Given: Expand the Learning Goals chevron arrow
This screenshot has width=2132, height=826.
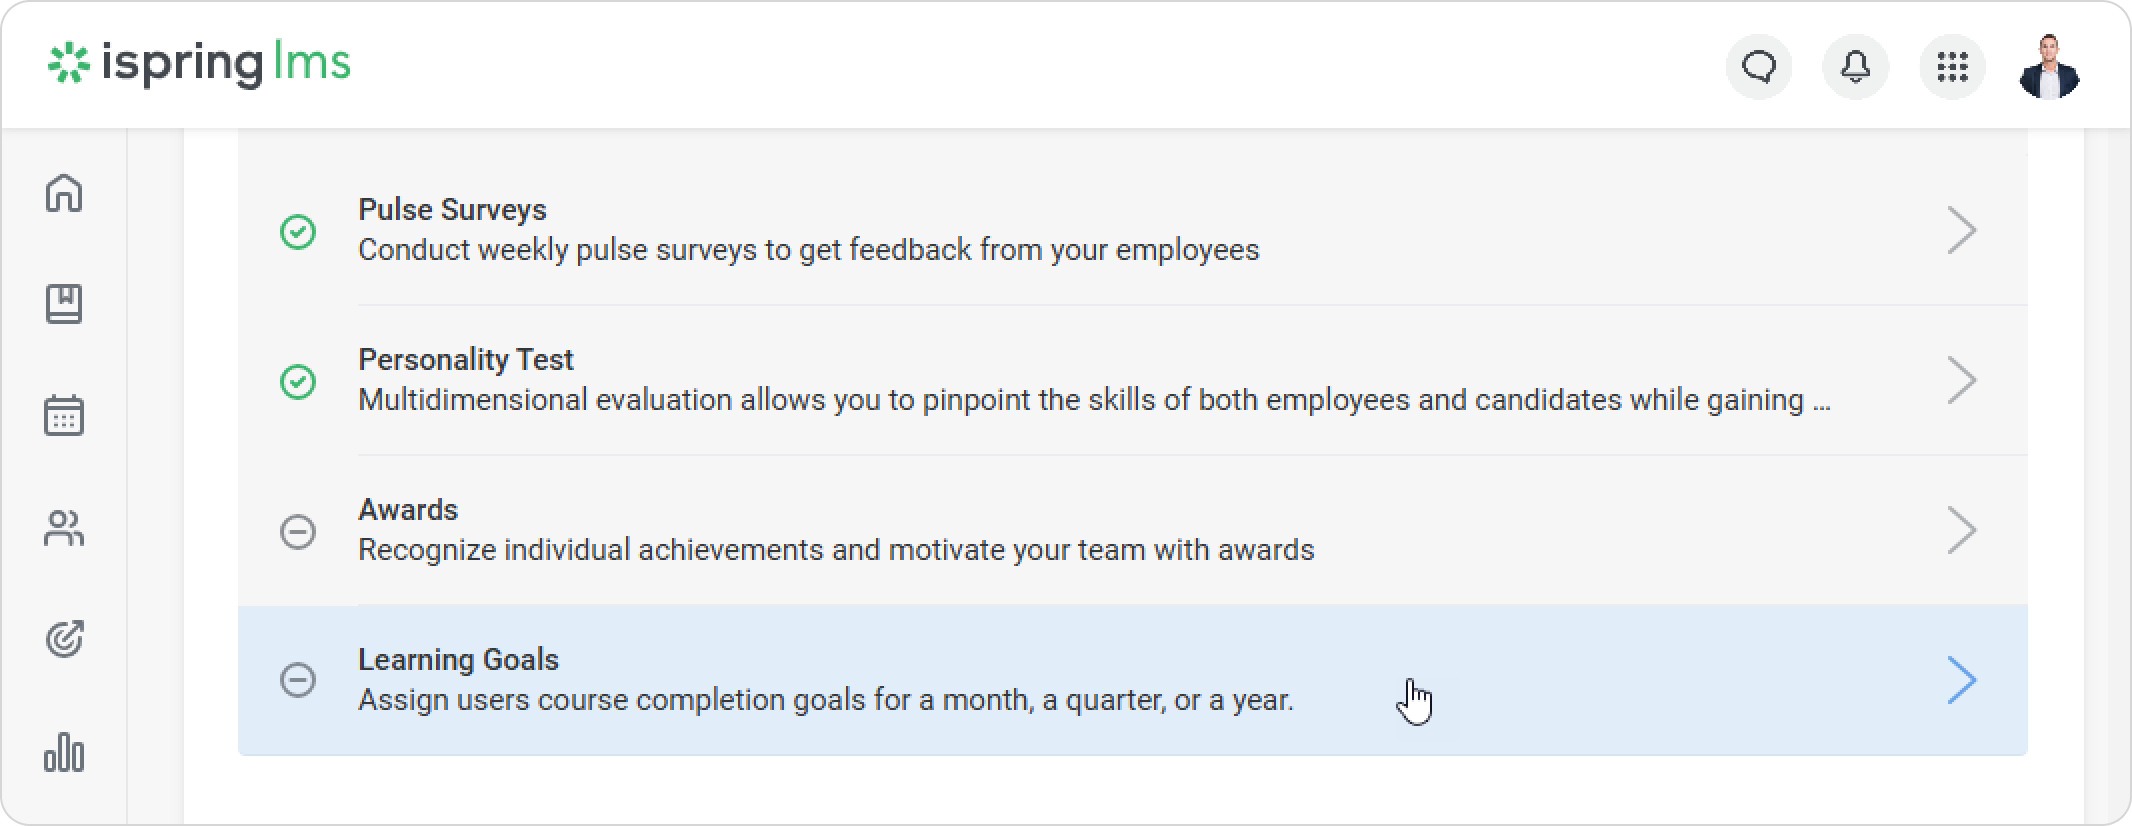Looking at the screenshot, I should click(x=1961, y=680).
